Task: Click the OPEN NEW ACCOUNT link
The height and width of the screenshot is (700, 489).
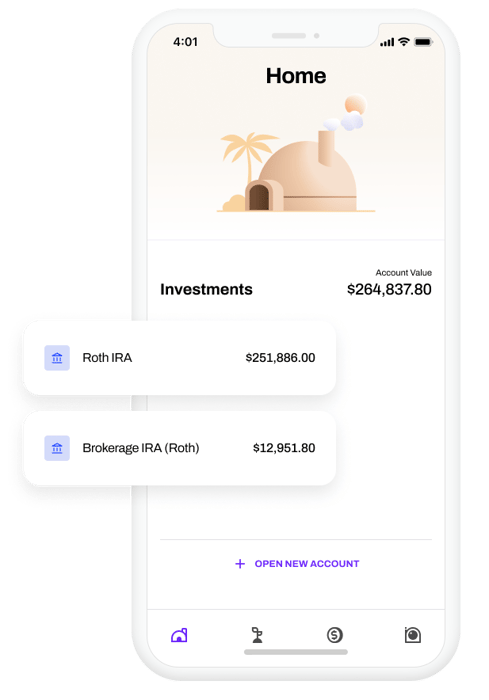Action: coord(307,564)
